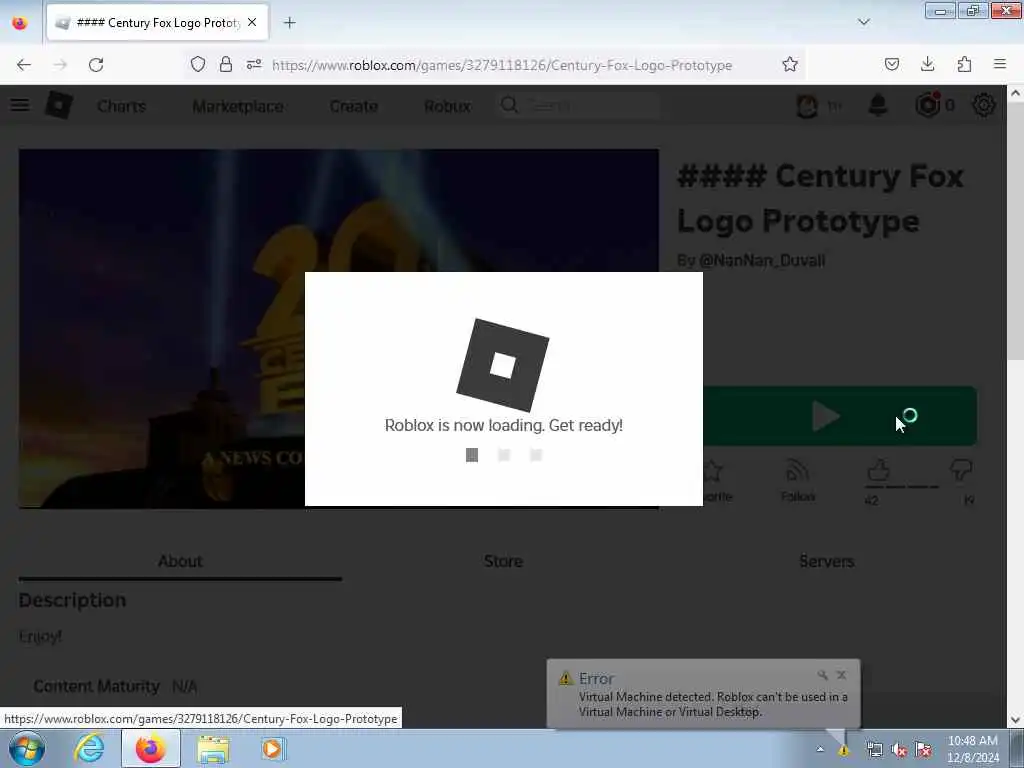Click the Roblox is now loading message
The width and height of the screenshot is (1024, 768).
504,425
